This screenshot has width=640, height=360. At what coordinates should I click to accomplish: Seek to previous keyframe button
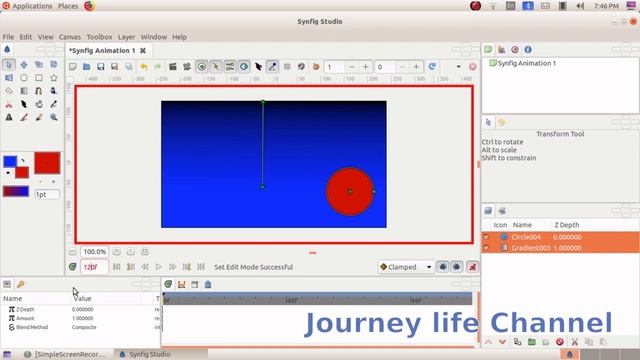[131, 267]
